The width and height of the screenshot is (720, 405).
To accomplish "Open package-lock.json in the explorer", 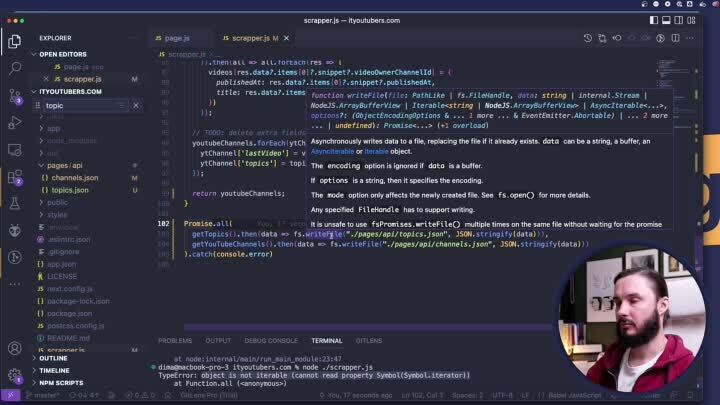I will point(78,301).
